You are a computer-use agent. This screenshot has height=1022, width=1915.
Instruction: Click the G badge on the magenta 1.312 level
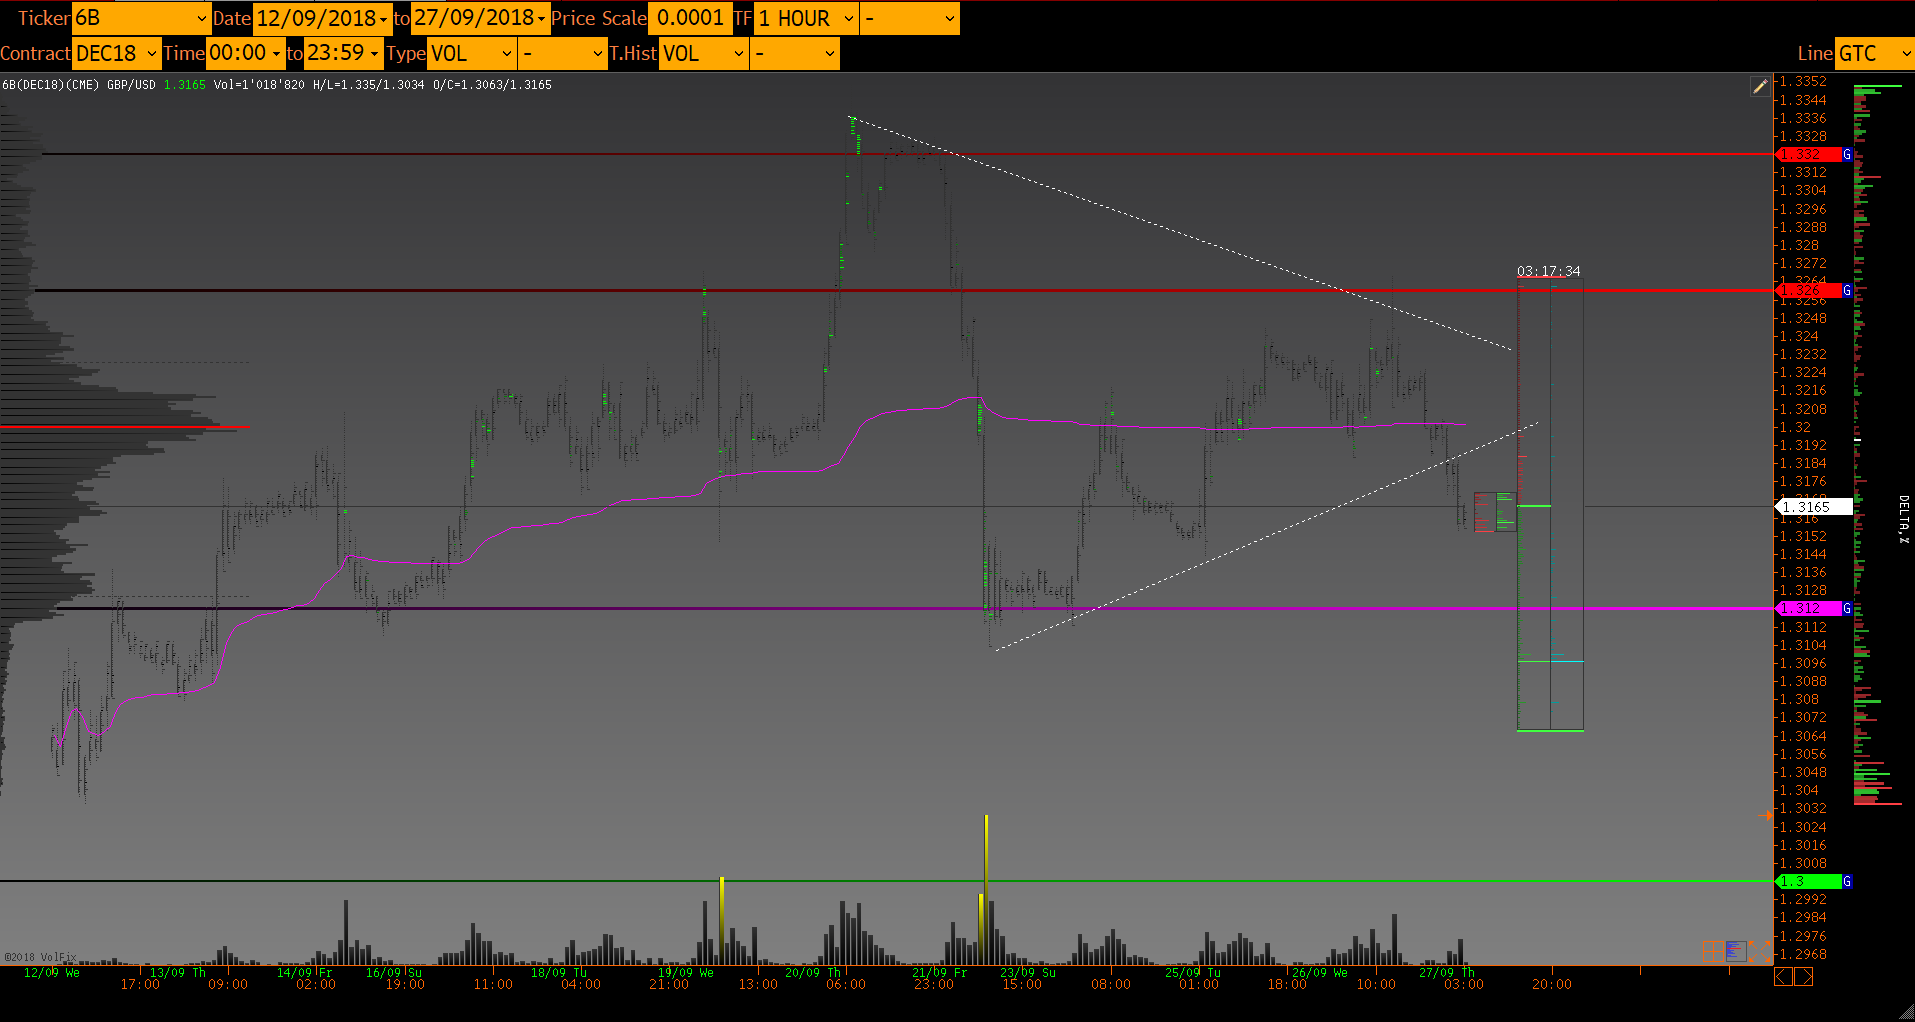pos(1847,609)
